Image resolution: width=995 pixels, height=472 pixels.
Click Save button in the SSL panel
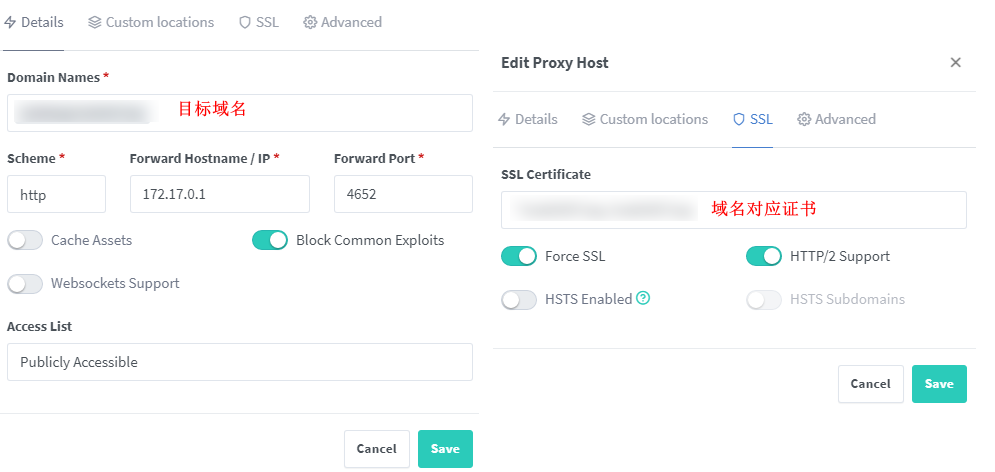coord(938,384)
